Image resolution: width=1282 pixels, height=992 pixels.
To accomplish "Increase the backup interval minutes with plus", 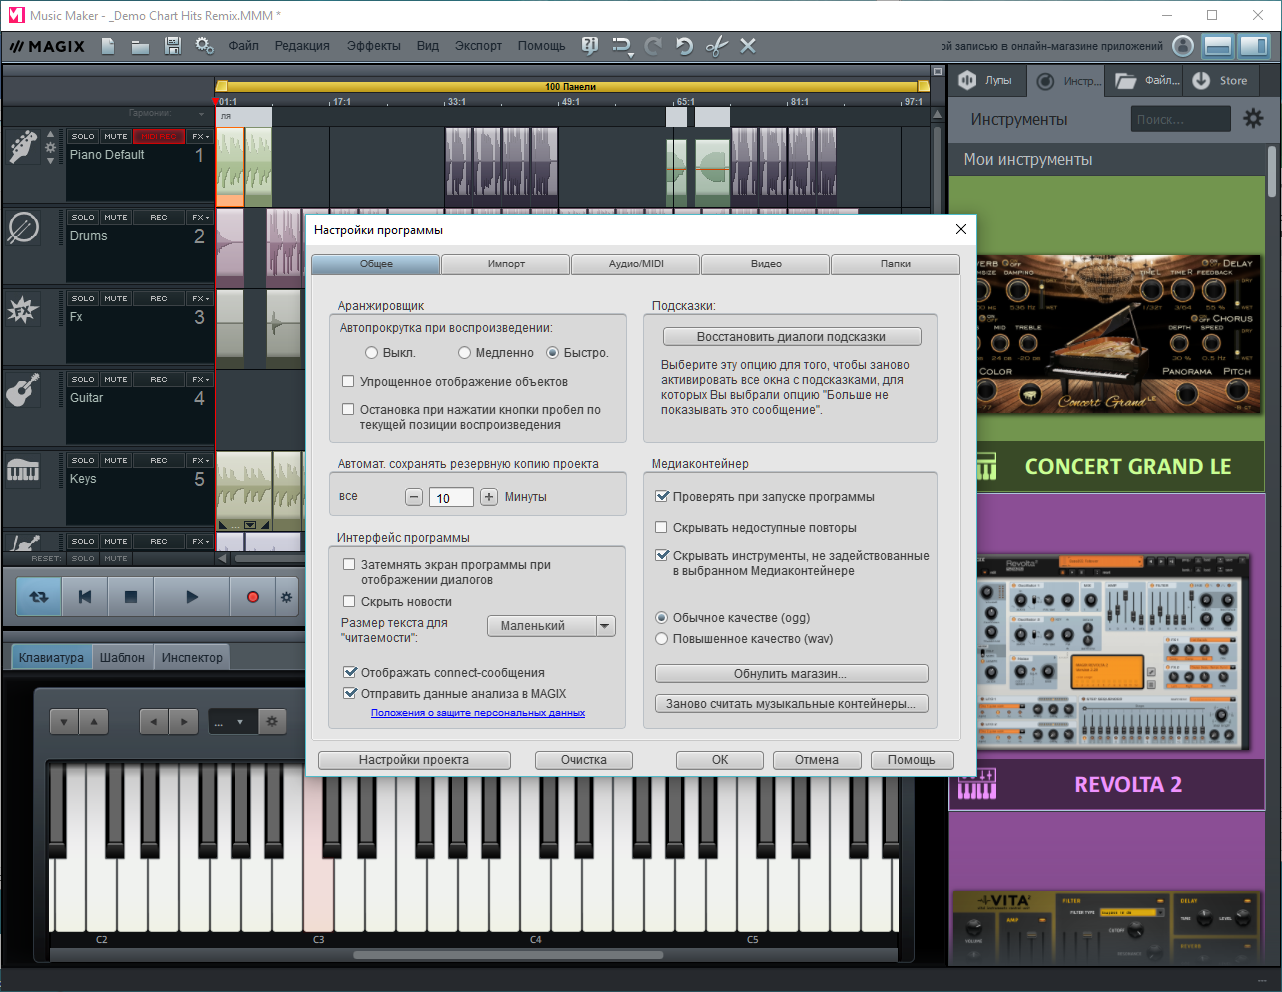I will (489, 497).
